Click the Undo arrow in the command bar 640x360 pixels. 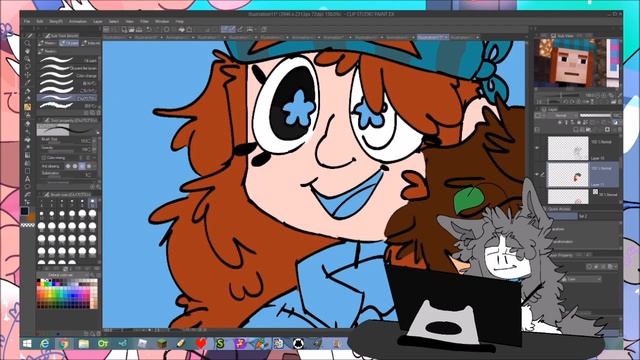[x=149, y=29]
